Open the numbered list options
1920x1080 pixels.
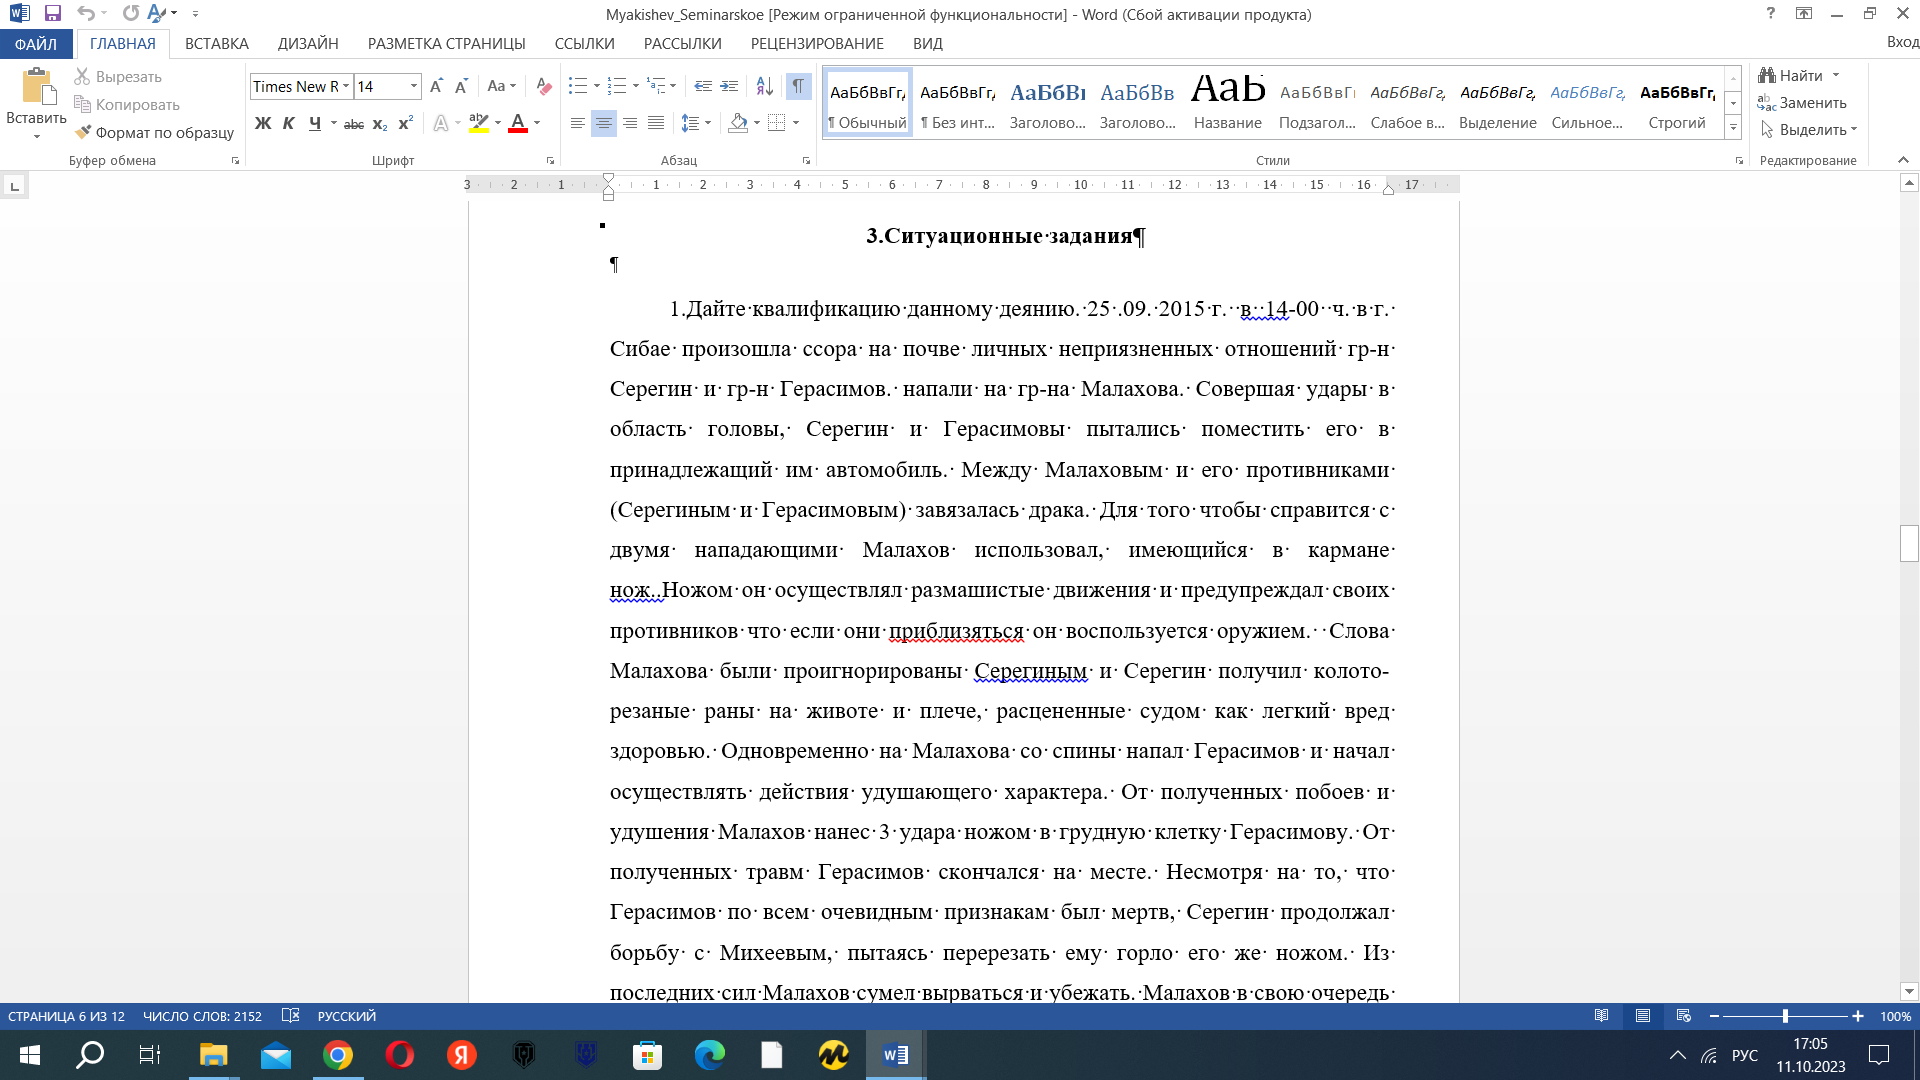click(x=636, y=87)
